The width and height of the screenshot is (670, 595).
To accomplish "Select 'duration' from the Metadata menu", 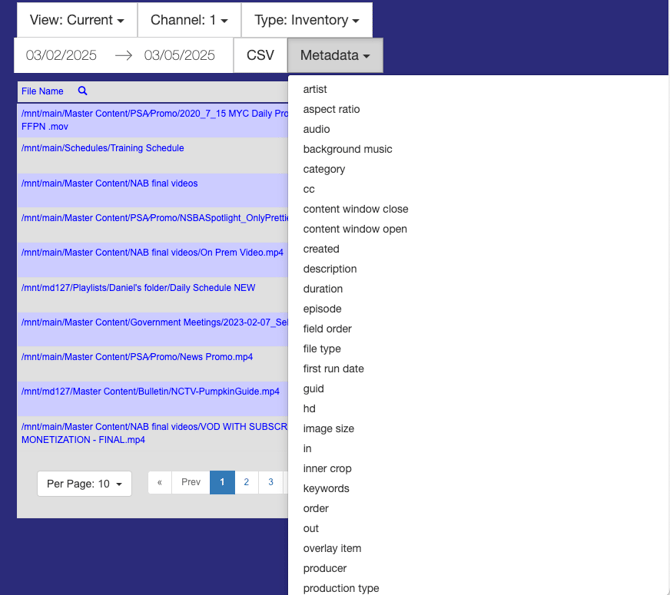I will pyautogui.click(x=322, y=289).
